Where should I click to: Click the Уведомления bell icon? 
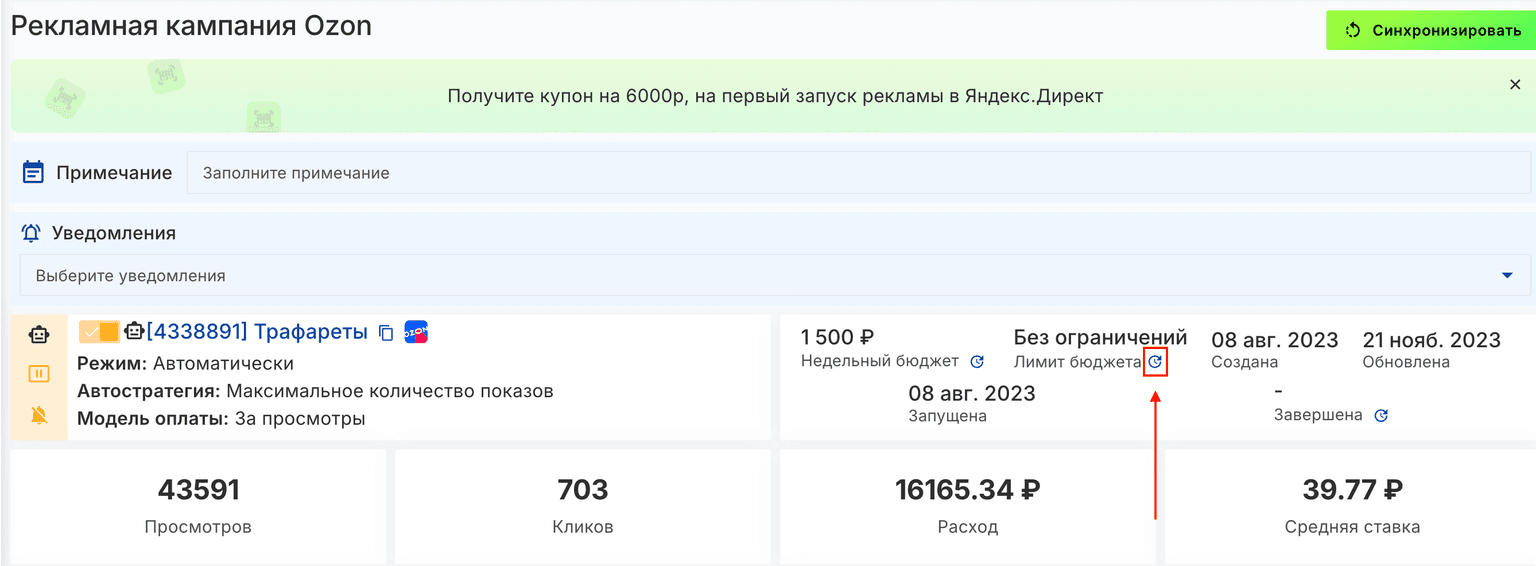point(31,233)
